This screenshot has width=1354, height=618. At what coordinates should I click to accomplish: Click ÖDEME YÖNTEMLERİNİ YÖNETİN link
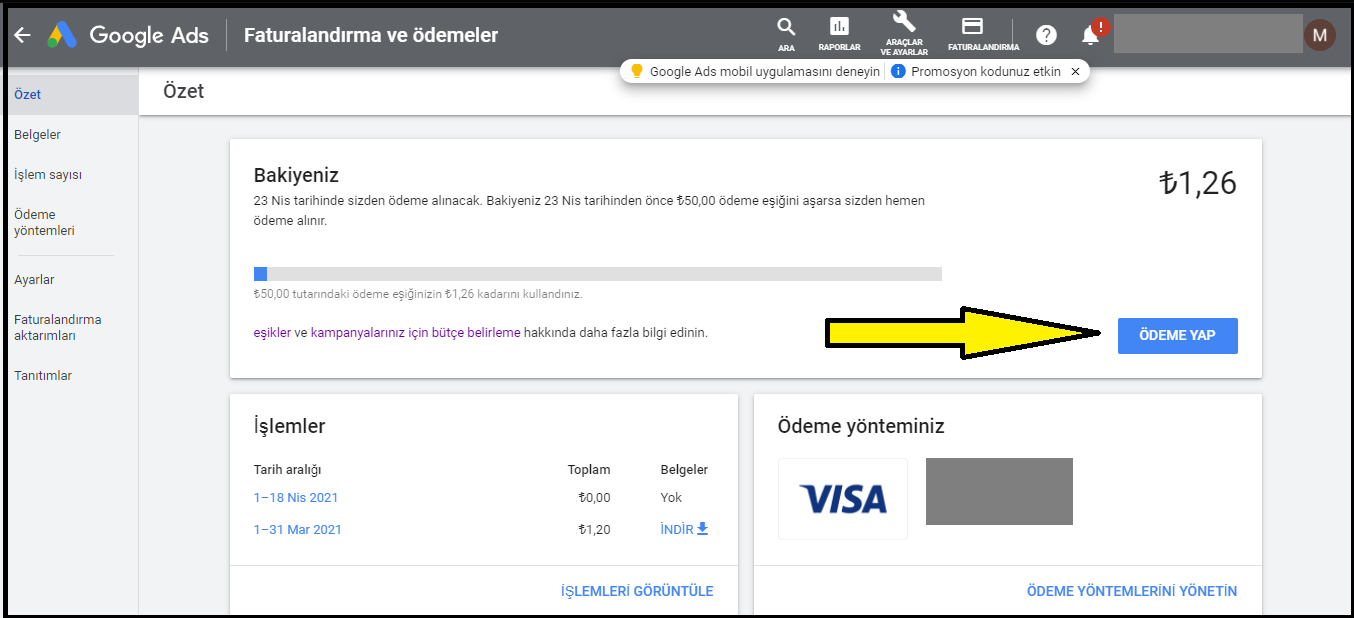1131,591
